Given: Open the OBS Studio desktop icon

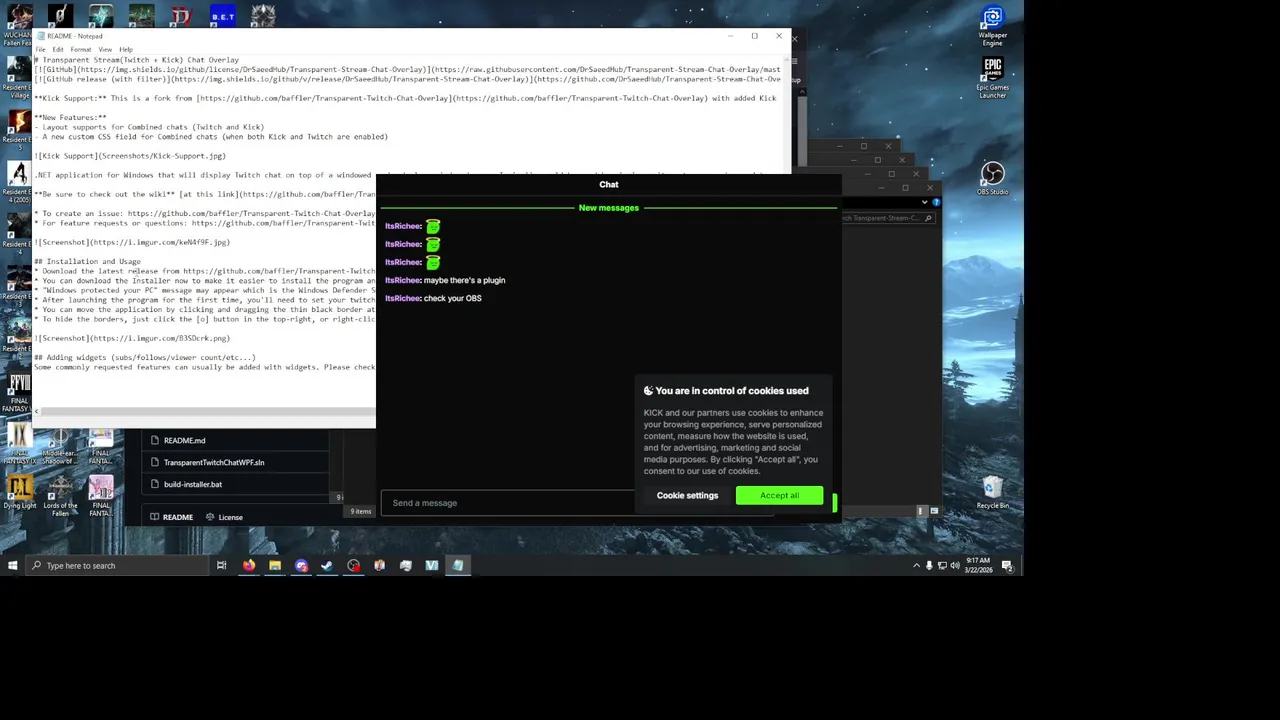Looking at the screenshot, I should [x=992, y=178].
